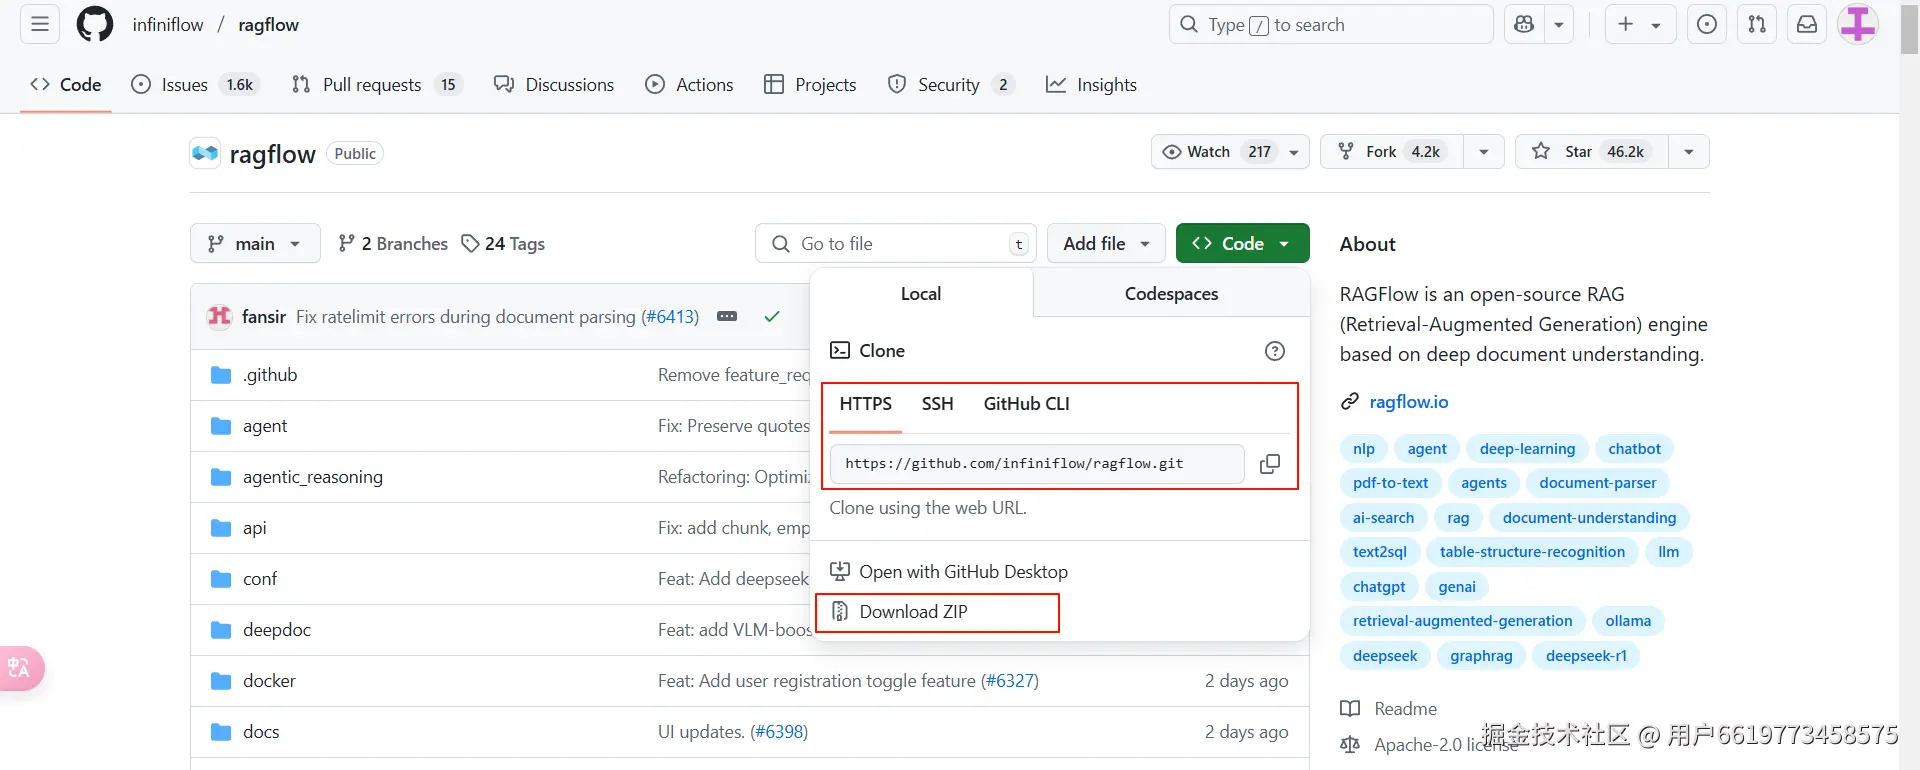Open the Projects tab
Screen dimensions: 1920x770
pyautogui.click(x=810, y=85)
